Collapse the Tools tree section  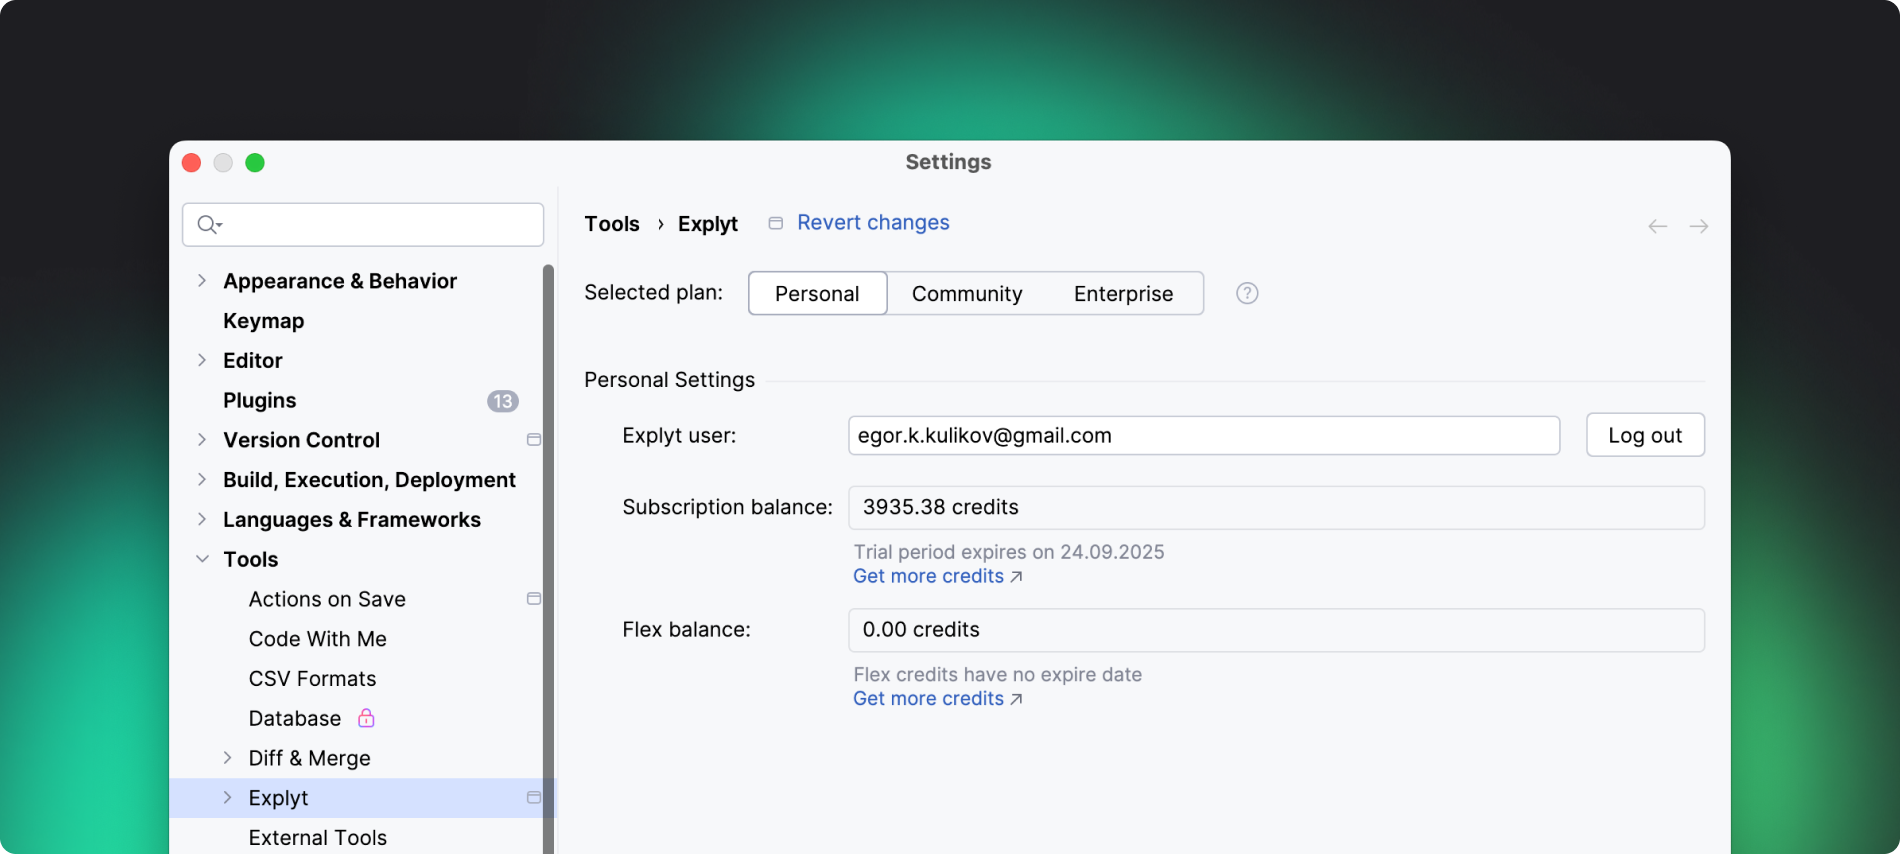(202, 559)
